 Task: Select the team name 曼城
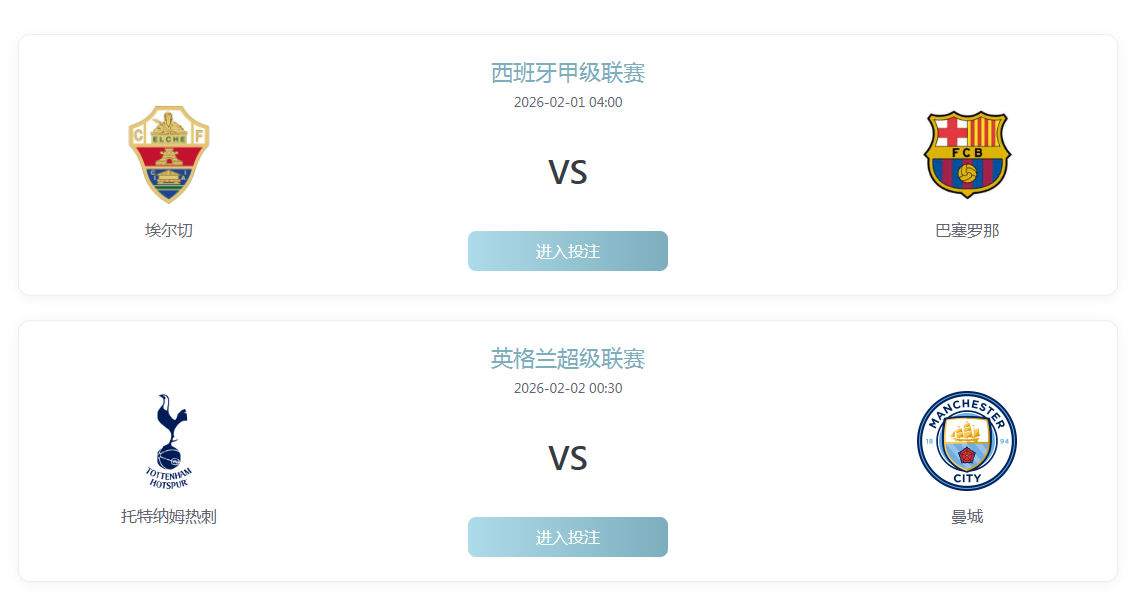tap(966, 515)
